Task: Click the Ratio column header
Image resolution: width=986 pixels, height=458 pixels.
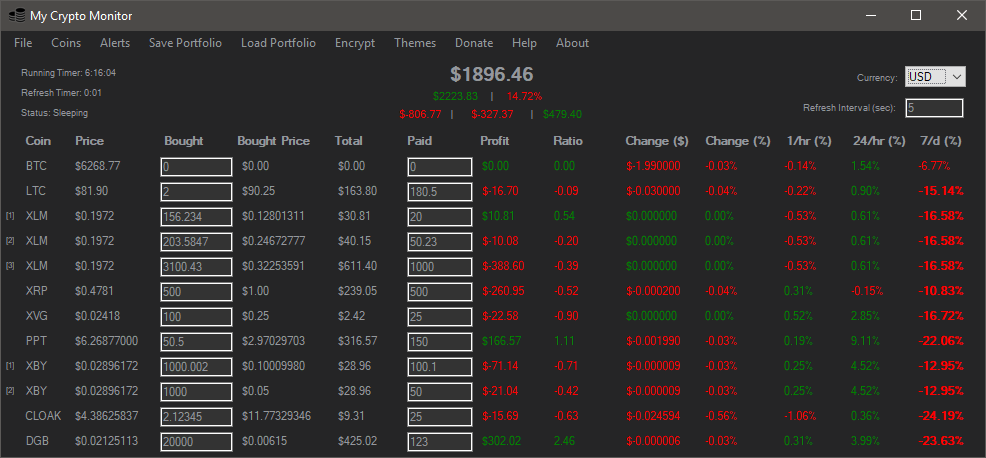Action: 568,141
